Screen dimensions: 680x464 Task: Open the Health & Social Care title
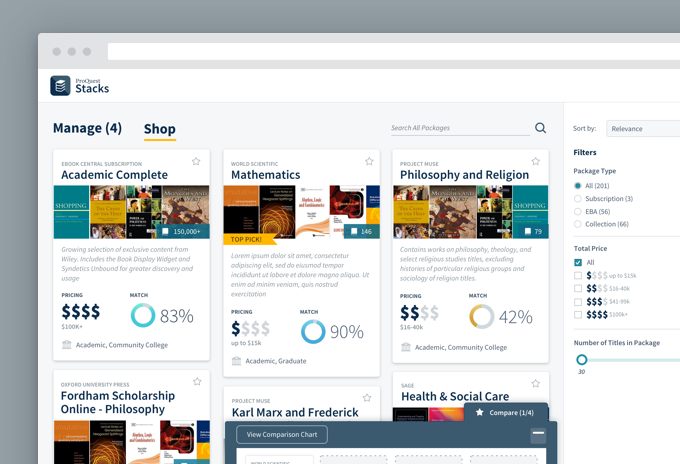(455, 396)
